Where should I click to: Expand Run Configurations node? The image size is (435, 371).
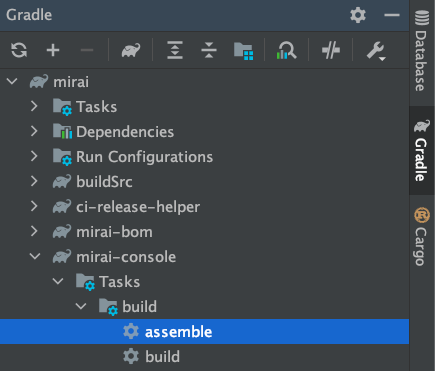[x=34, y=156]
